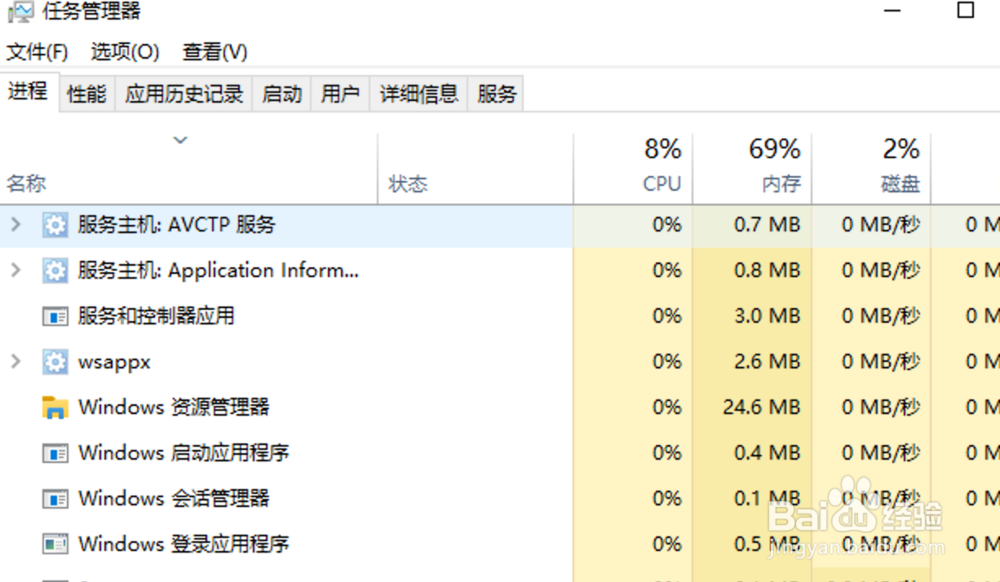Viewport: 1000px width, 582px height.
Task: Collapse arrow above the 名称 column
Action: (181, 140)
